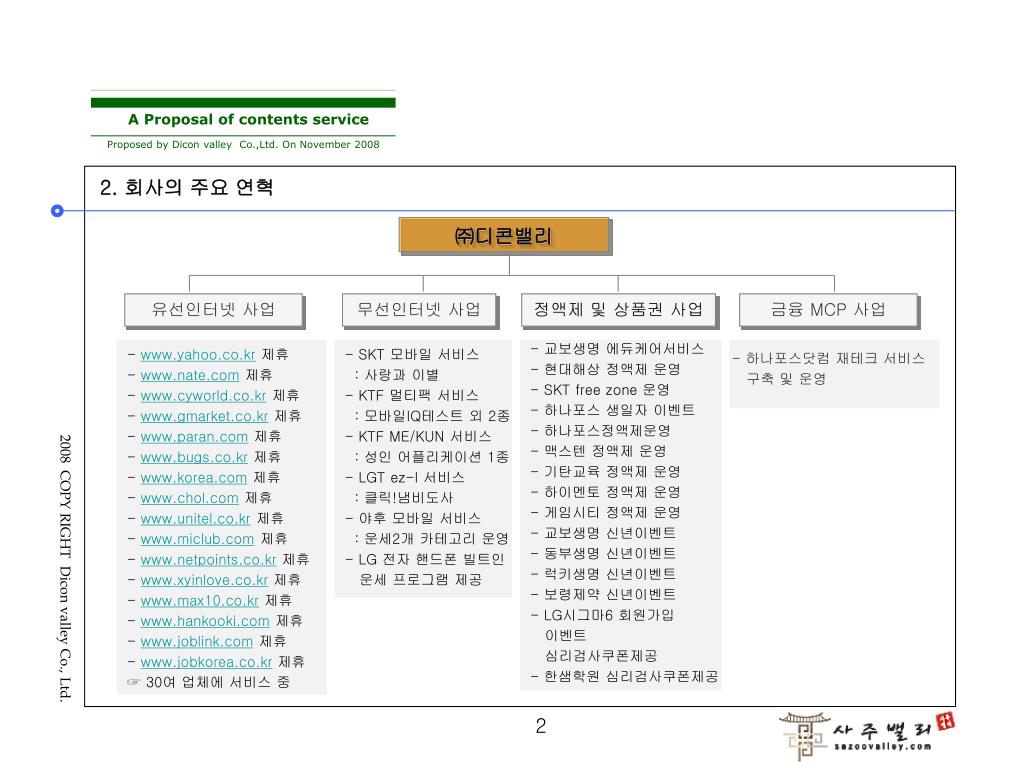The height and width of the screenshot is (768, 1024).
Task: Select the 보령제약 신년이벤트 line
Action: point(603,595)
